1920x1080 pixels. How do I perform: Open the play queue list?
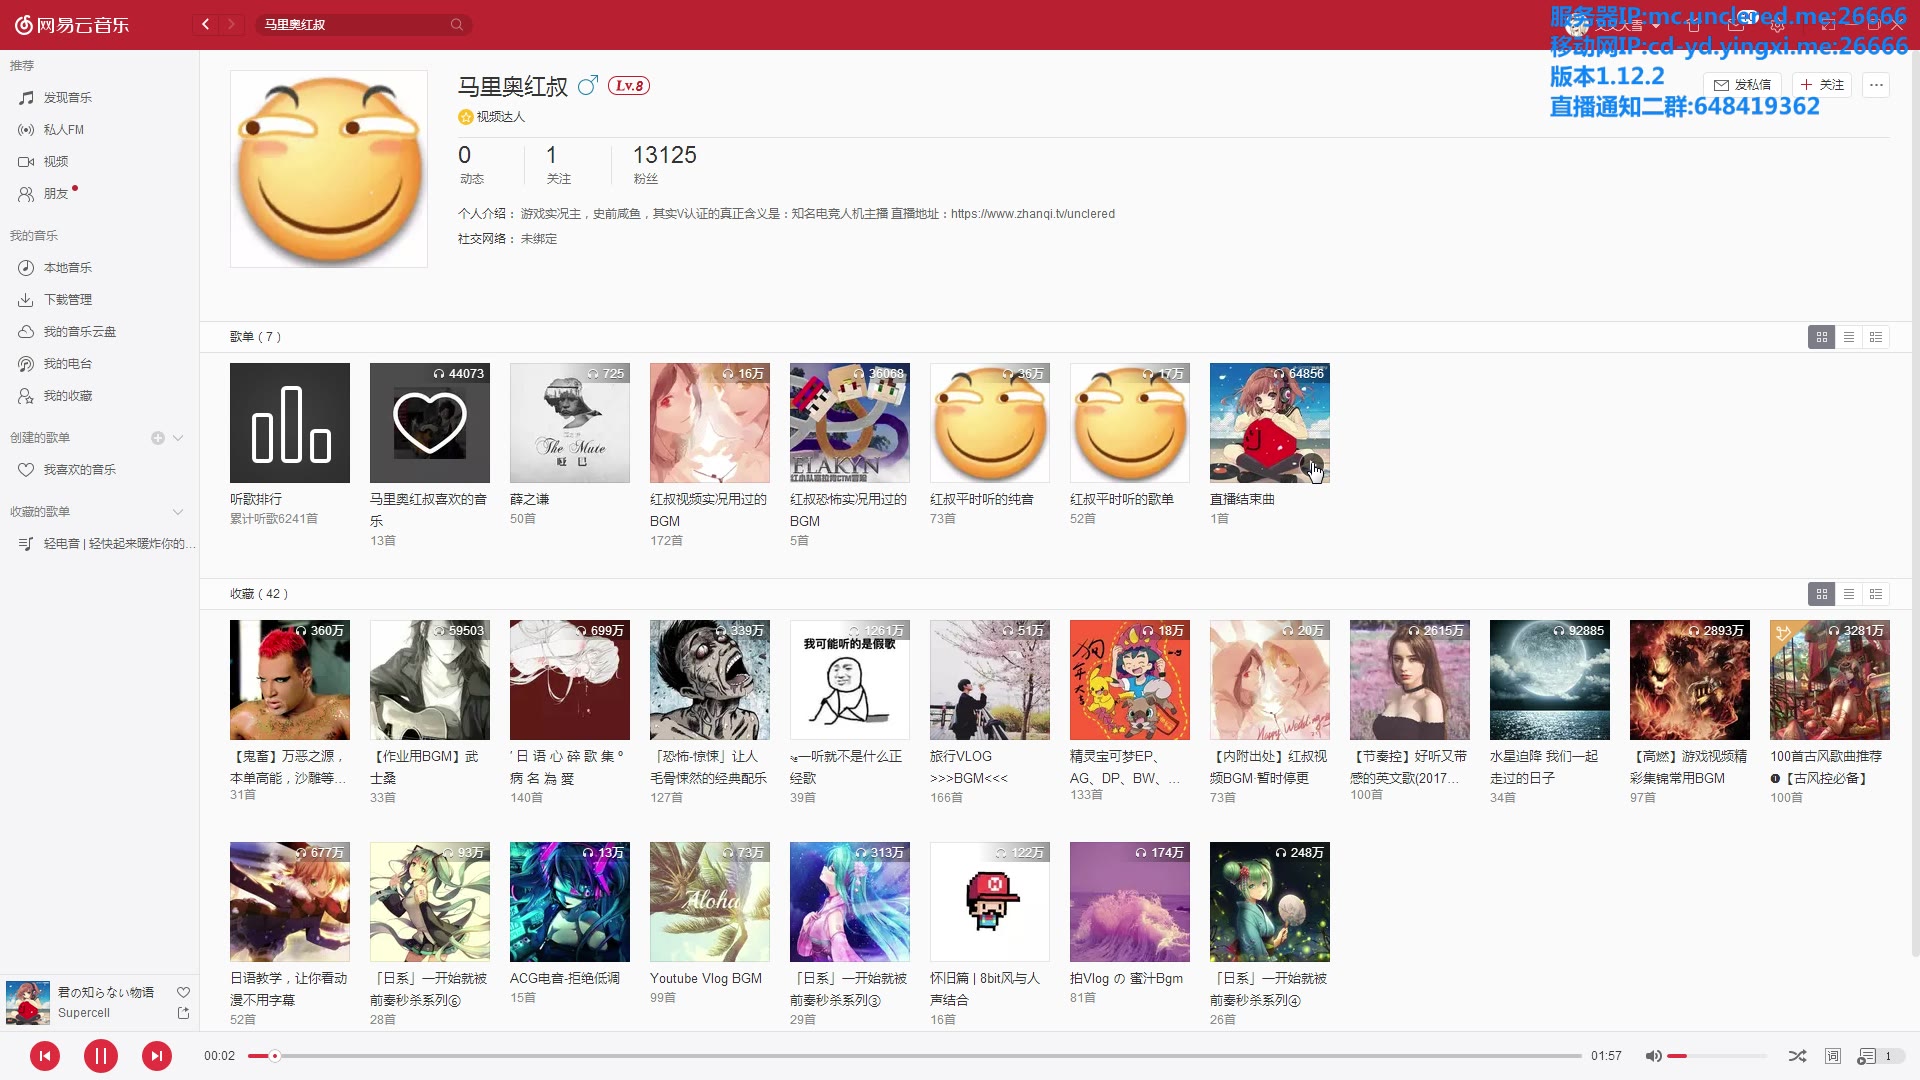[x=1867, y=1056]
